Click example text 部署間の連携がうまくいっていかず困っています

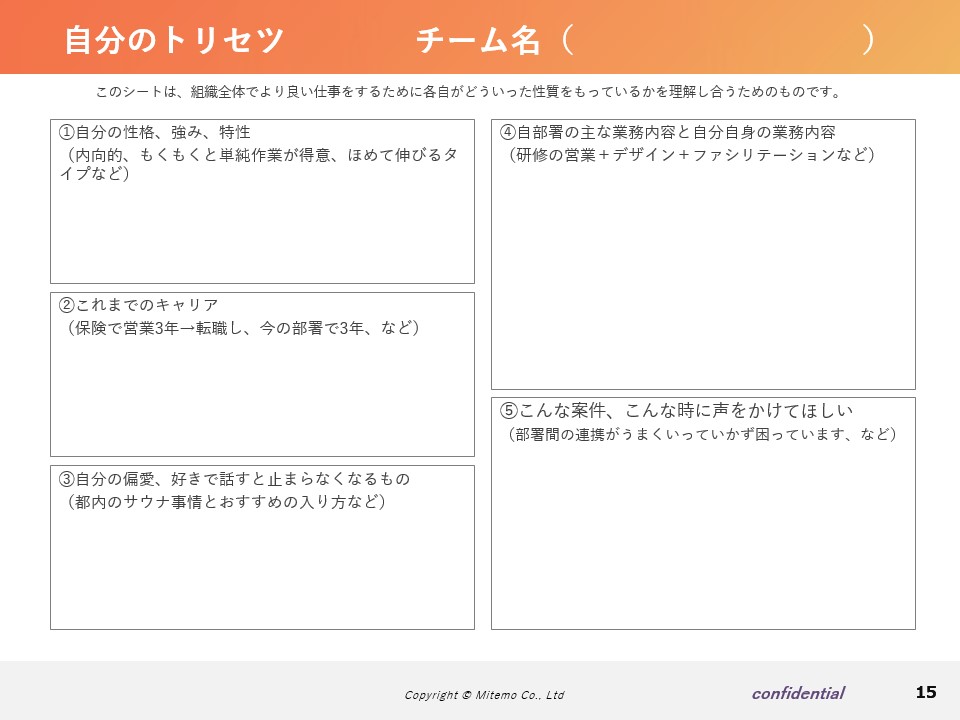(x=680, y=434)
